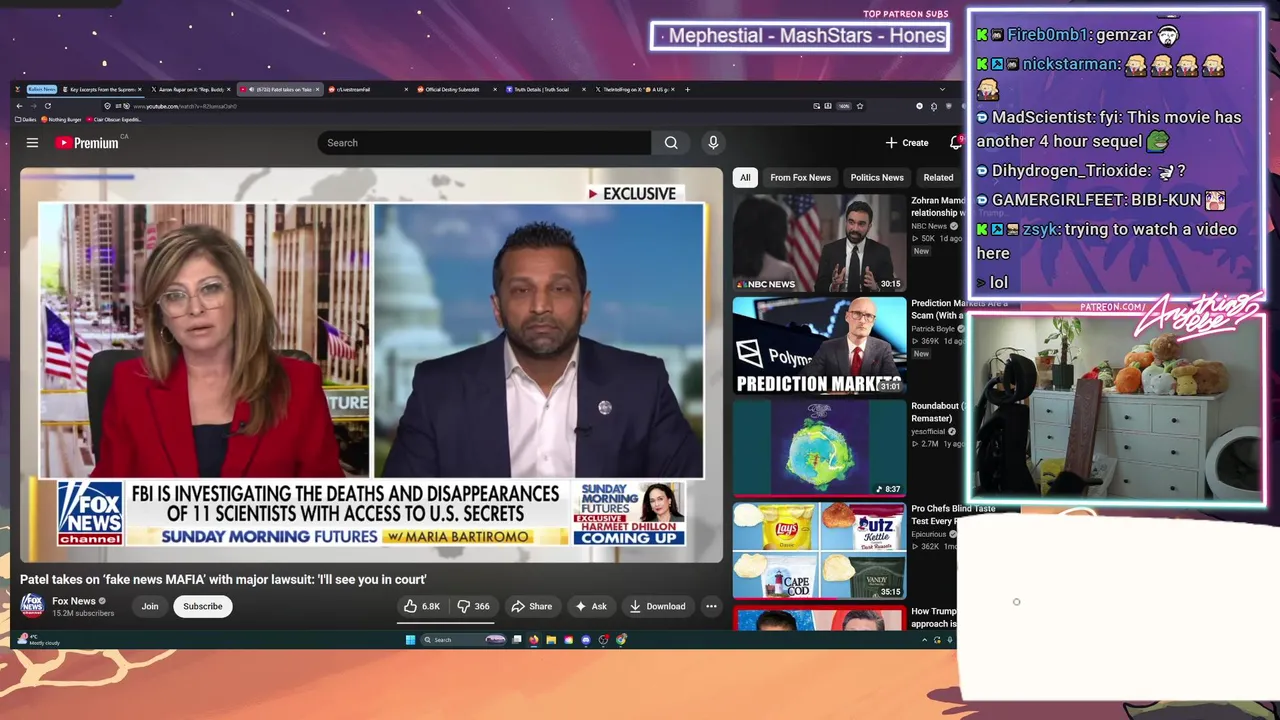Click the YouTube search magnifier button
Image resolution: width=1280 pixels, height=720 pixels.
pyautogui.click(x=671, y=143)
